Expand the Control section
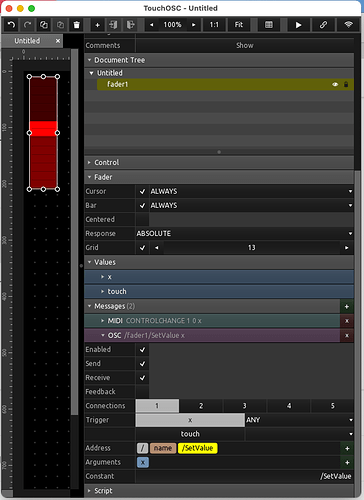Image resolution: width=364 pixels, height=500 pixels. [x=89, y=162]
